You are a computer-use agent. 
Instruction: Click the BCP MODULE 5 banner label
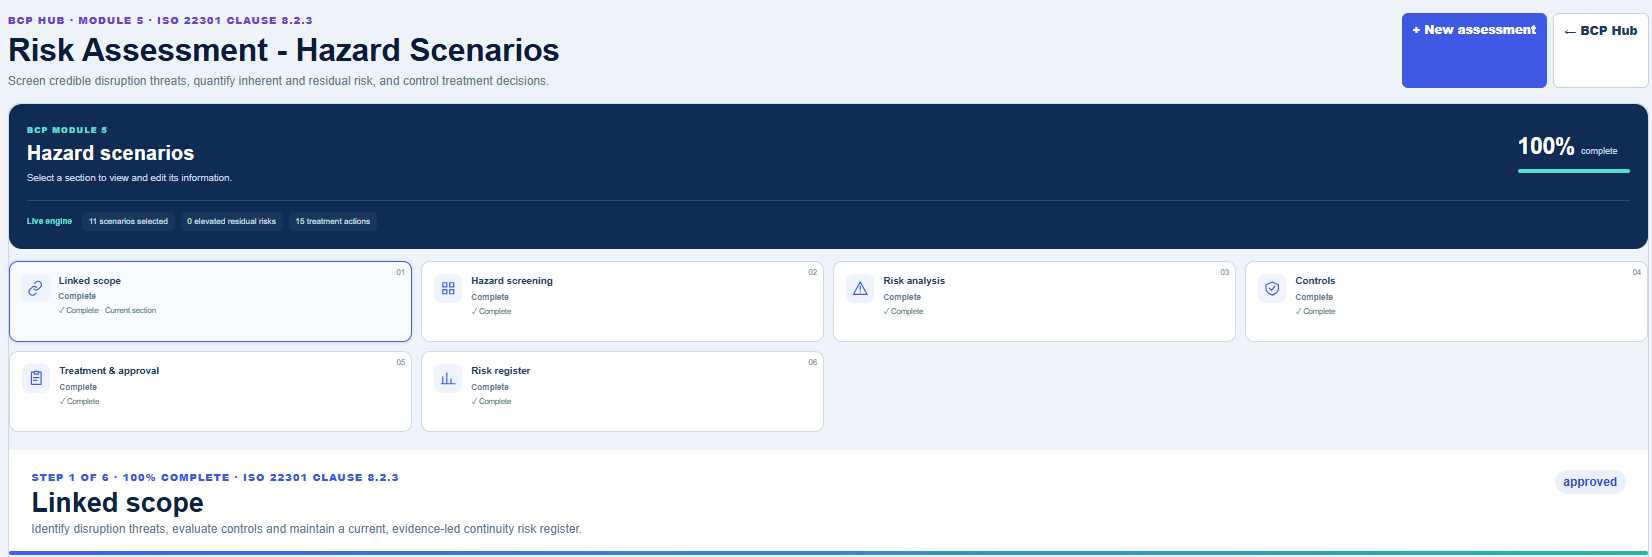point(67,130)
